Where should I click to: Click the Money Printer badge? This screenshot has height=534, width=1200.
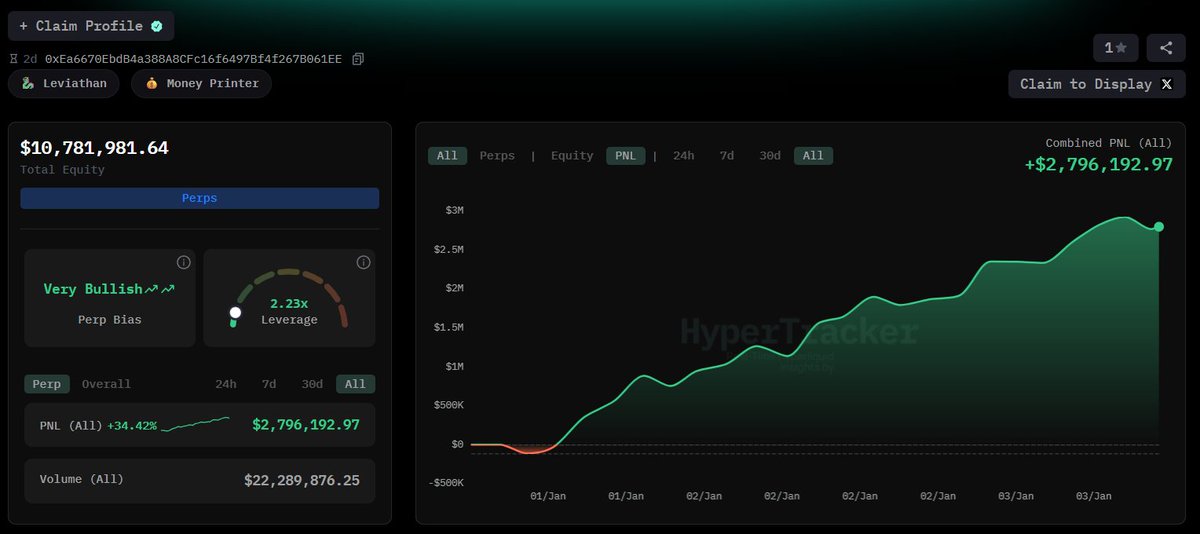point(201,84)
